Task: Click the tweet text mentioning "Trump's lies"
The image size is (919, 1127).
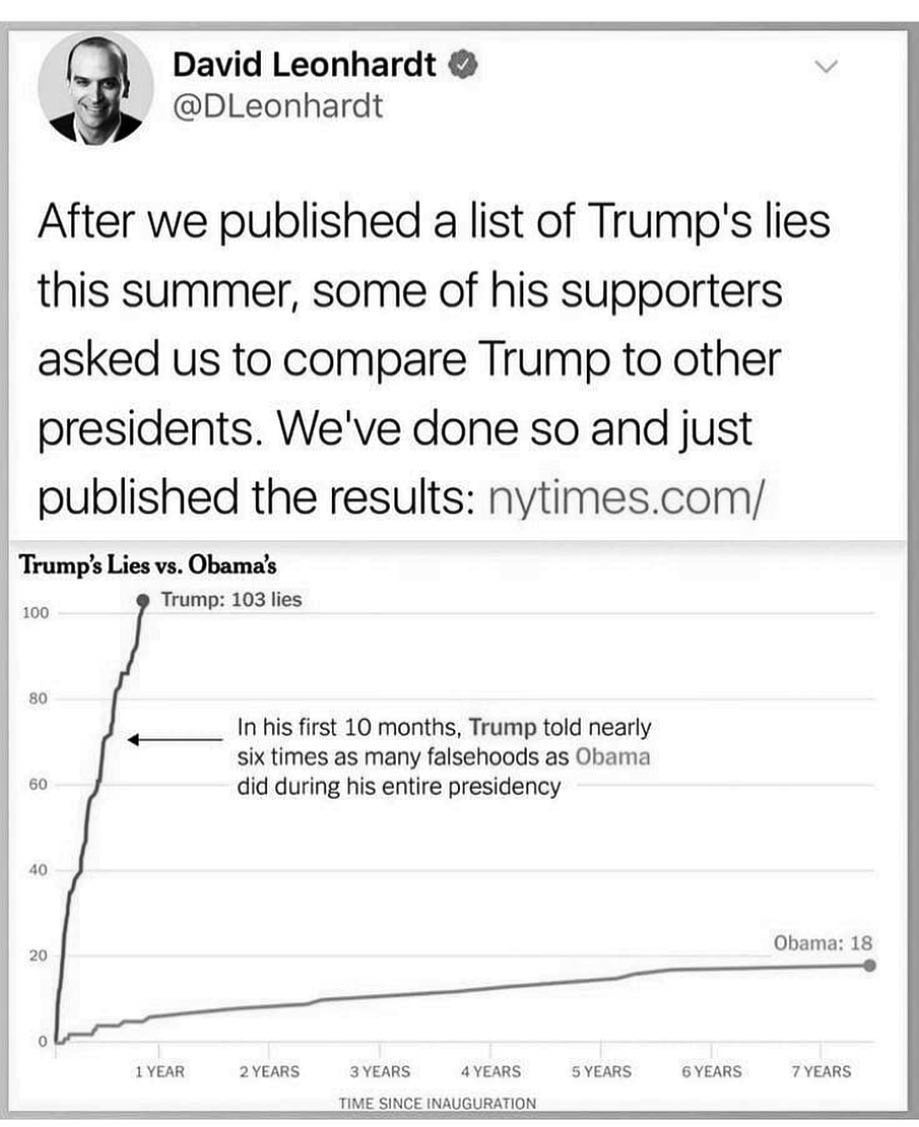Action: (x=434, y=223)
